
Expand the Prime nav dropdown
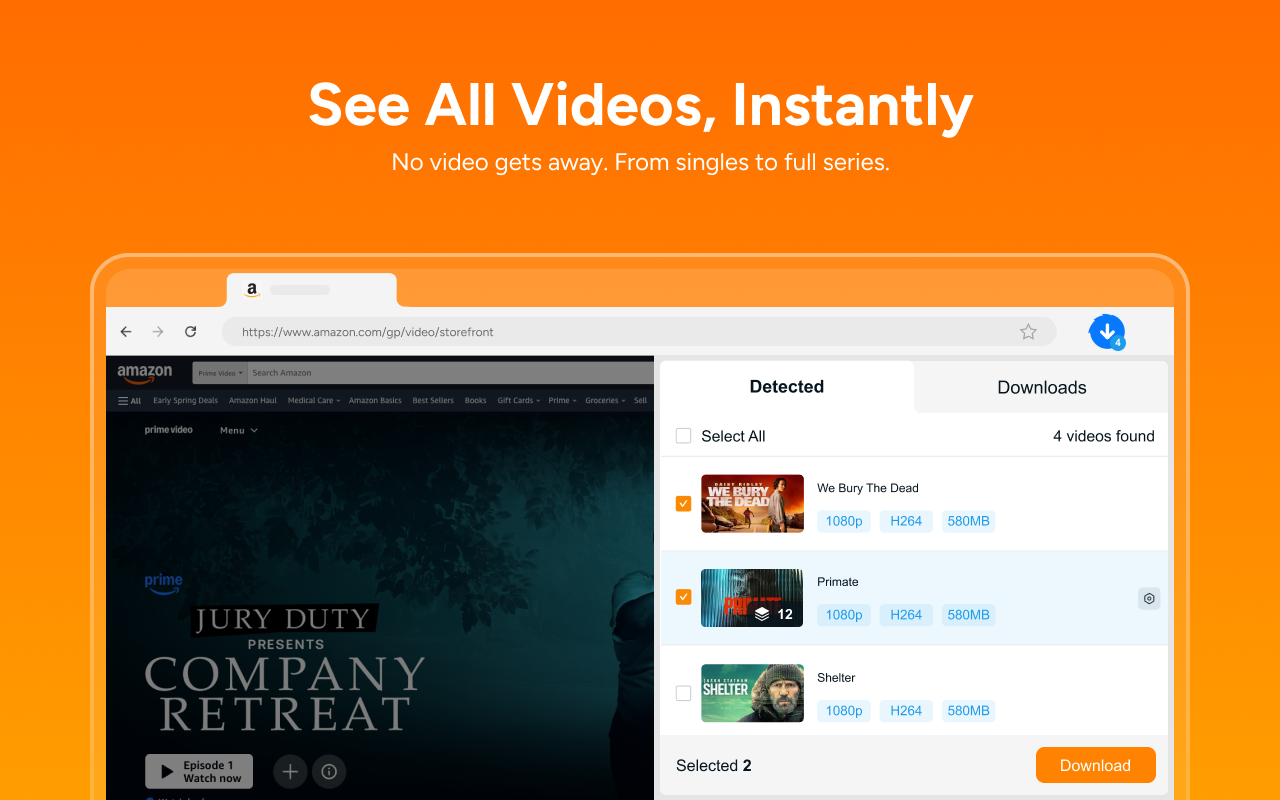(x=562, y=401)
